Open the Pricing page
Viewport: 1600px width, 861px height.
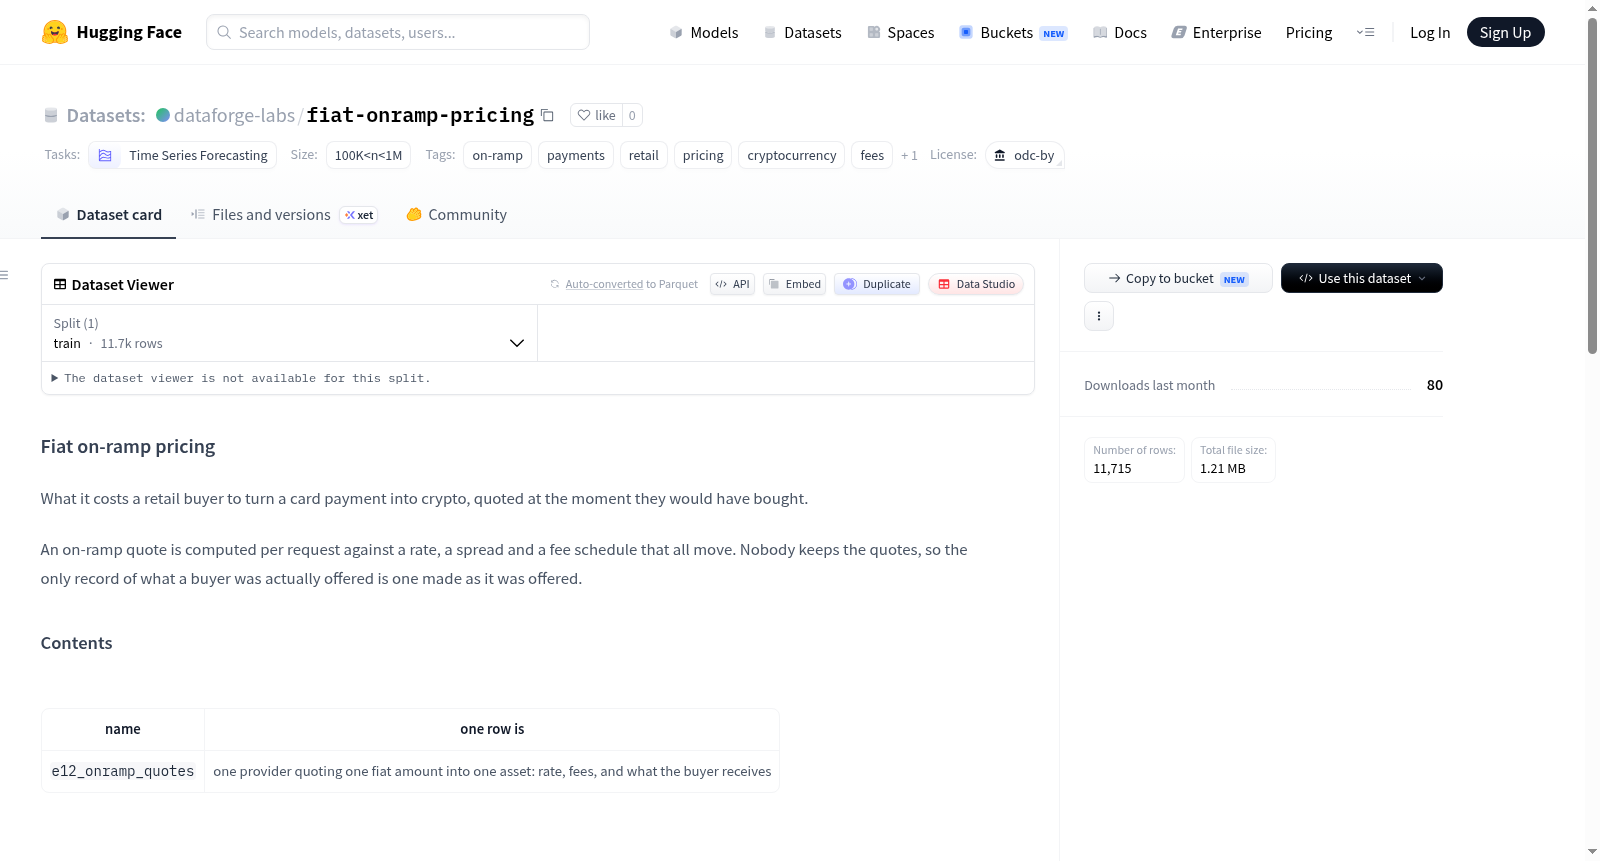click(x=1309, y=32)
